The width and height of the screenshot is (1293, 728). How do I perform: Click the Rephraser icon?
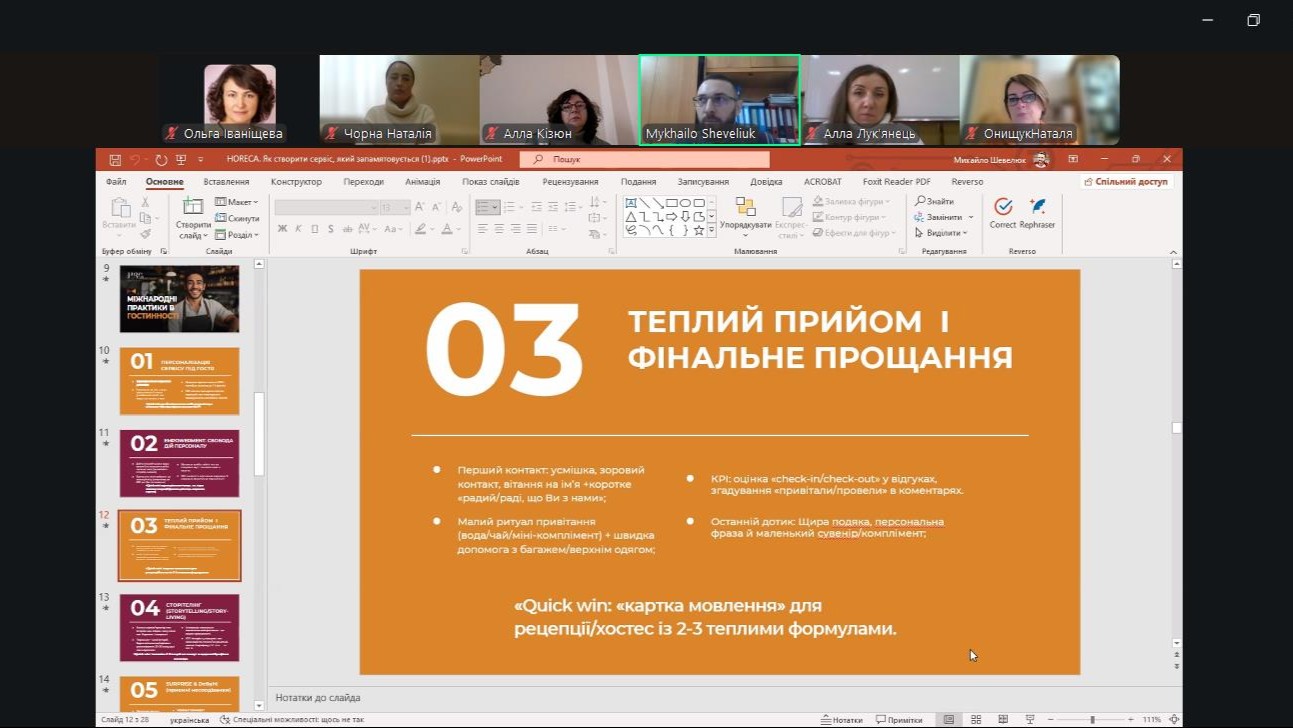(x=1037, y=207)
